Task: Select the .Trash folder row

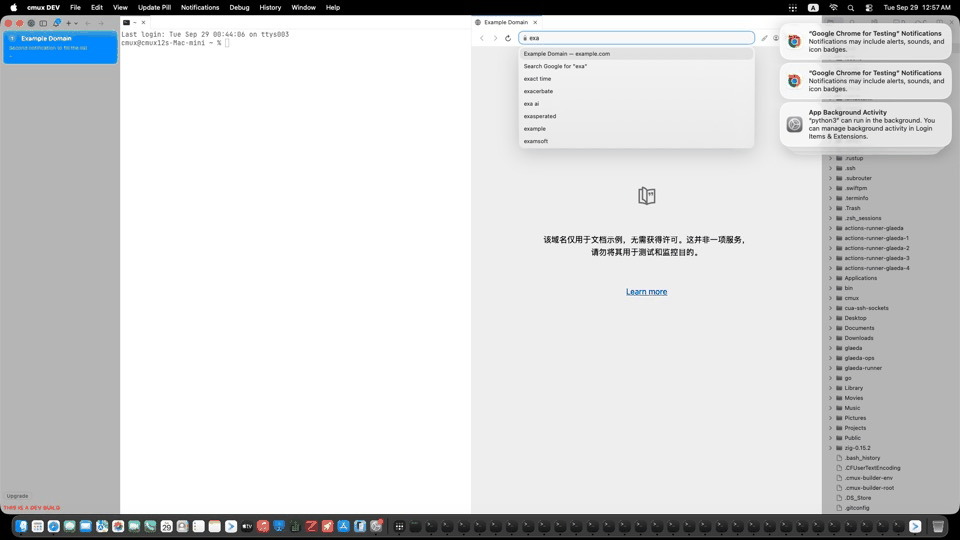Action: 891,208
